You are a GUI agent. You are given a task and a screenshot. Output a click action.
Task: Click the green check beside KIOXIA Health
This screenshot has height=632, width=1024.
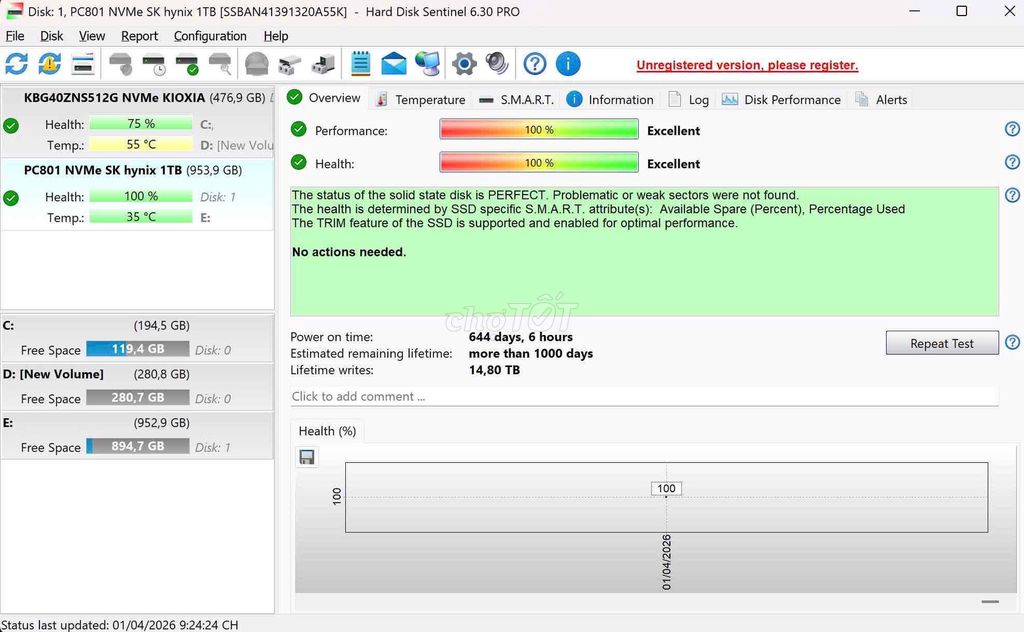pyautogui.click(x=11, y=125)
